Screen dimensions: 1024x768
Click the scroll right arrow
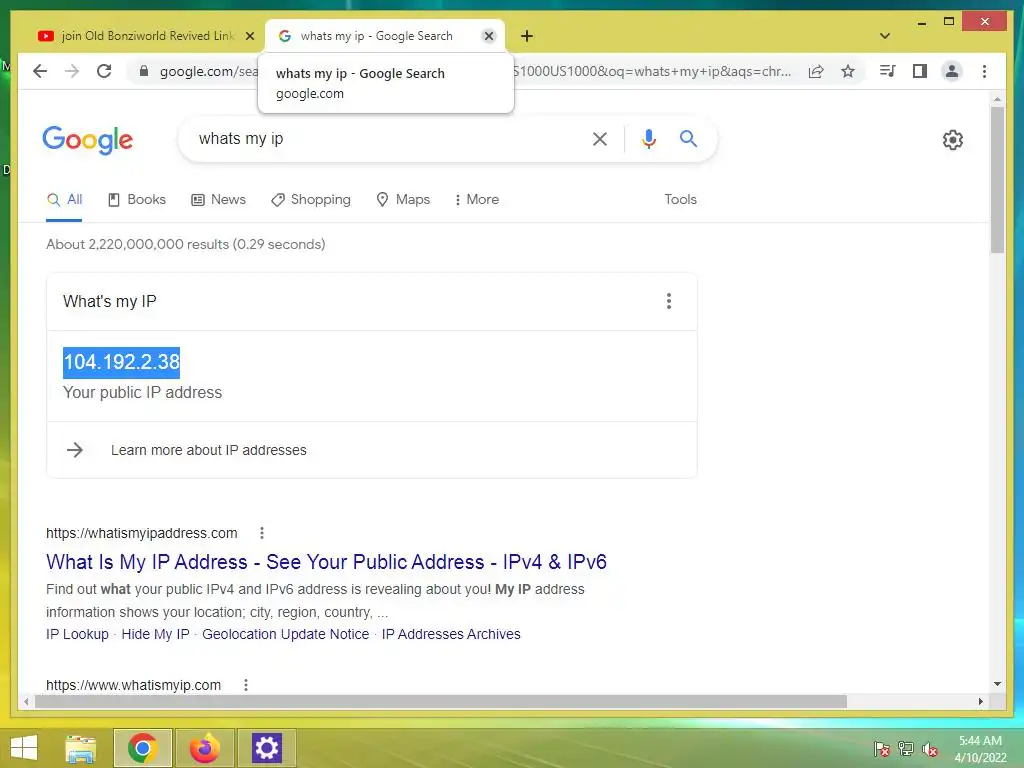coord(980,701)
